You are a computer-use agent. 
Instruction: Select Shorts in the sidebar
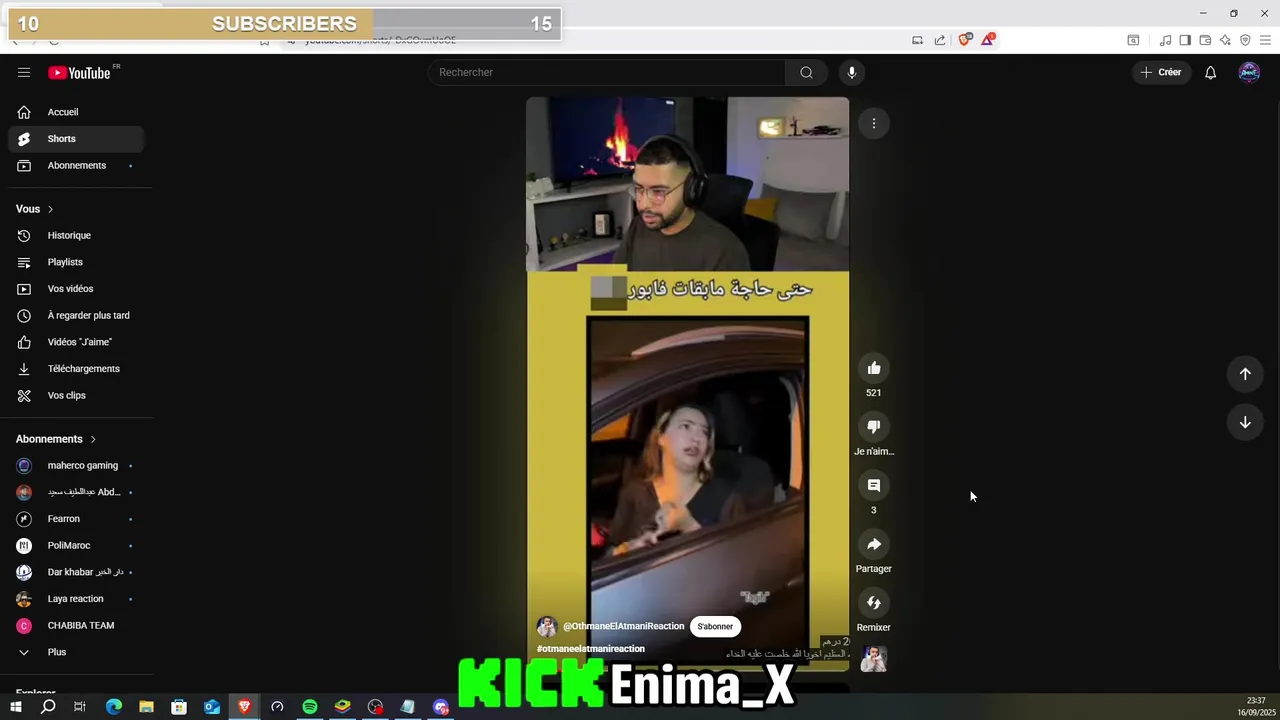(76, 139)
